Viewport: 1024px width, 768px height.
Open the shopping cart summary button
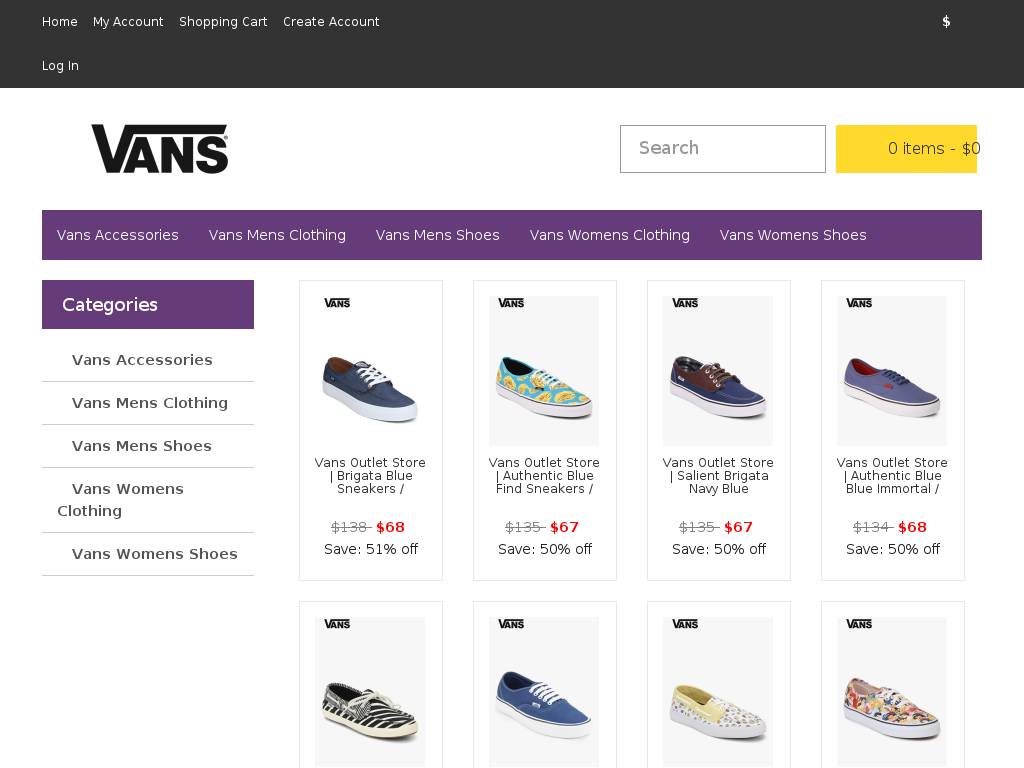[906, 149]
